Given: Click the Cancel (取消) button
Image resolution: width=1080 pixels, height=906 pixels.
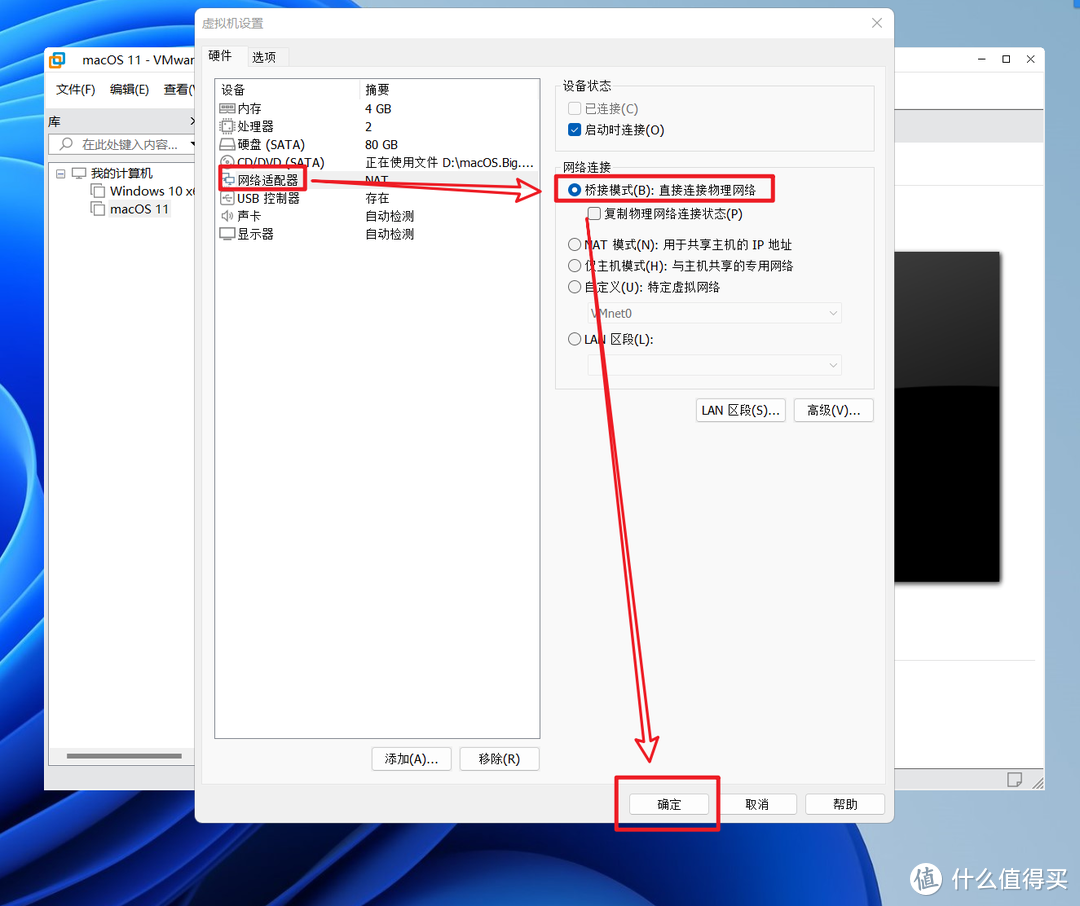Looking at the screenshot, I should pos(757,804).
